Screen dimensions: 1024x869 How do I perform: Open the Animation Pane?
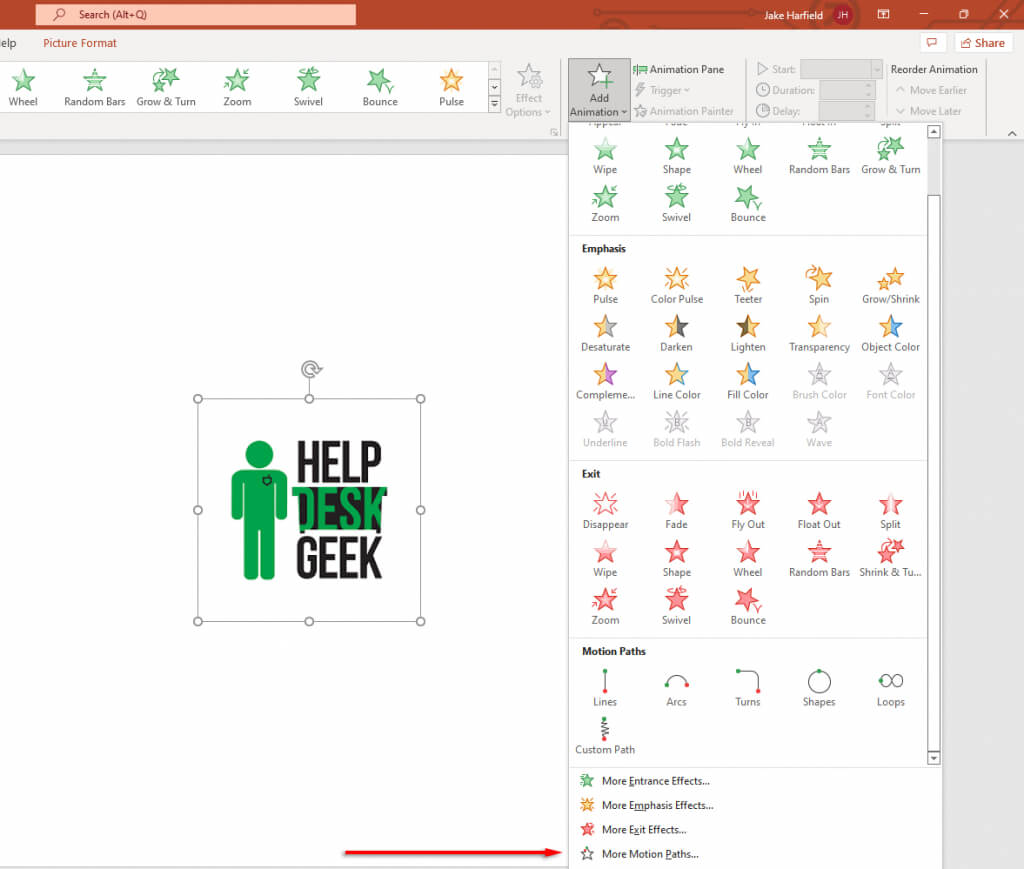[679, 69]
